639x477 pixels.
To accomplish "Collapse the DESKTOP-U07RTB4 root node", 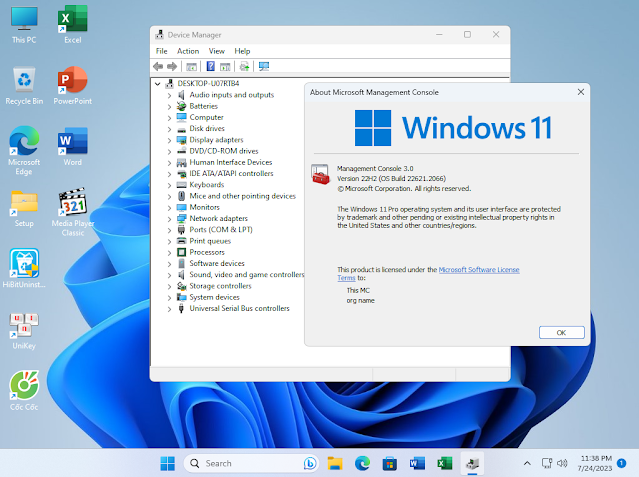I will [x=158, y=83].
